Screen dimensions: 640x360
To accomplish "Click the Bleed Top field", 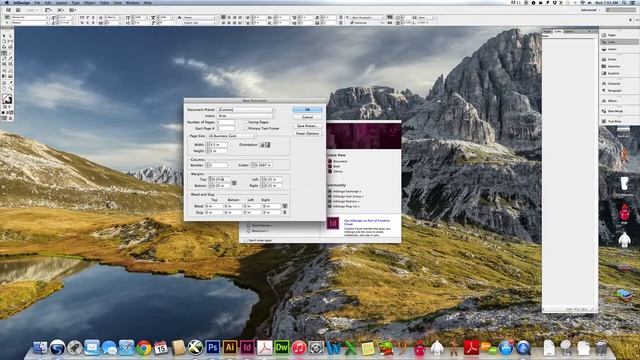I will 214,206.
